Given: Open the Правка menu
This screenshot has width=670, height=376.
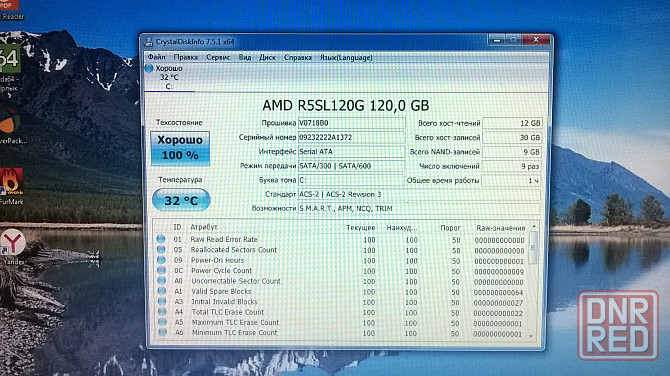Looking at the screenshot, I should pos(185,57).
